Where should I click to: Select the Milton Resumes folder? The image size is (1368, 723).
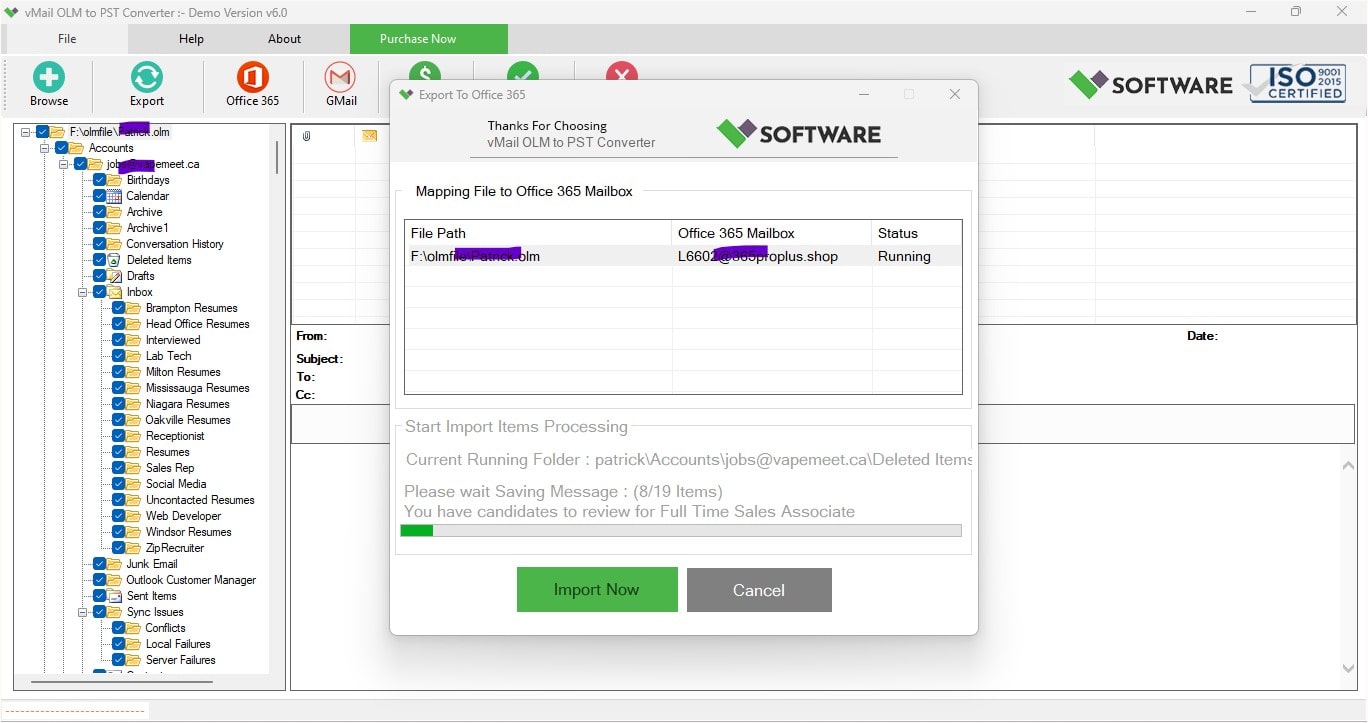(183, 372)
